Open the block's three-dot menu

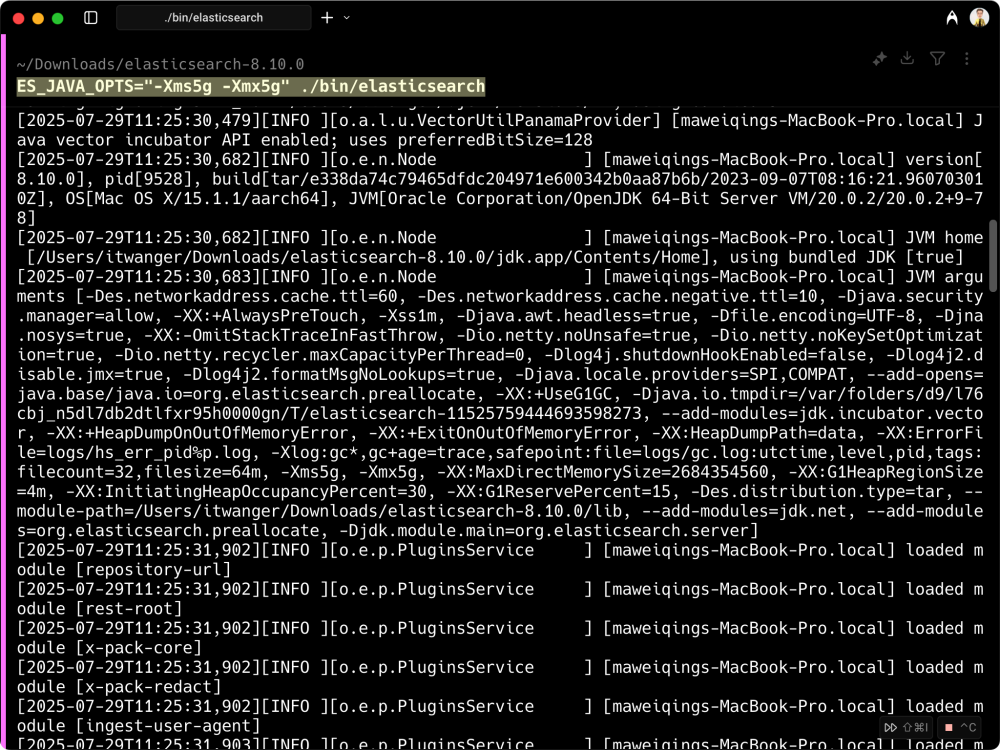tap(966, 59)
